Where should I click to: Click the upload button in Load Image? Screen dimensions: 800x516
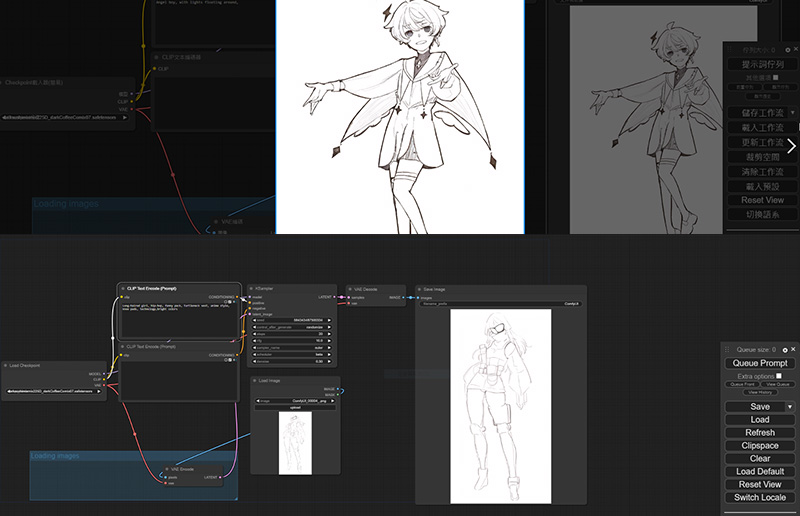tap(295, 408)
